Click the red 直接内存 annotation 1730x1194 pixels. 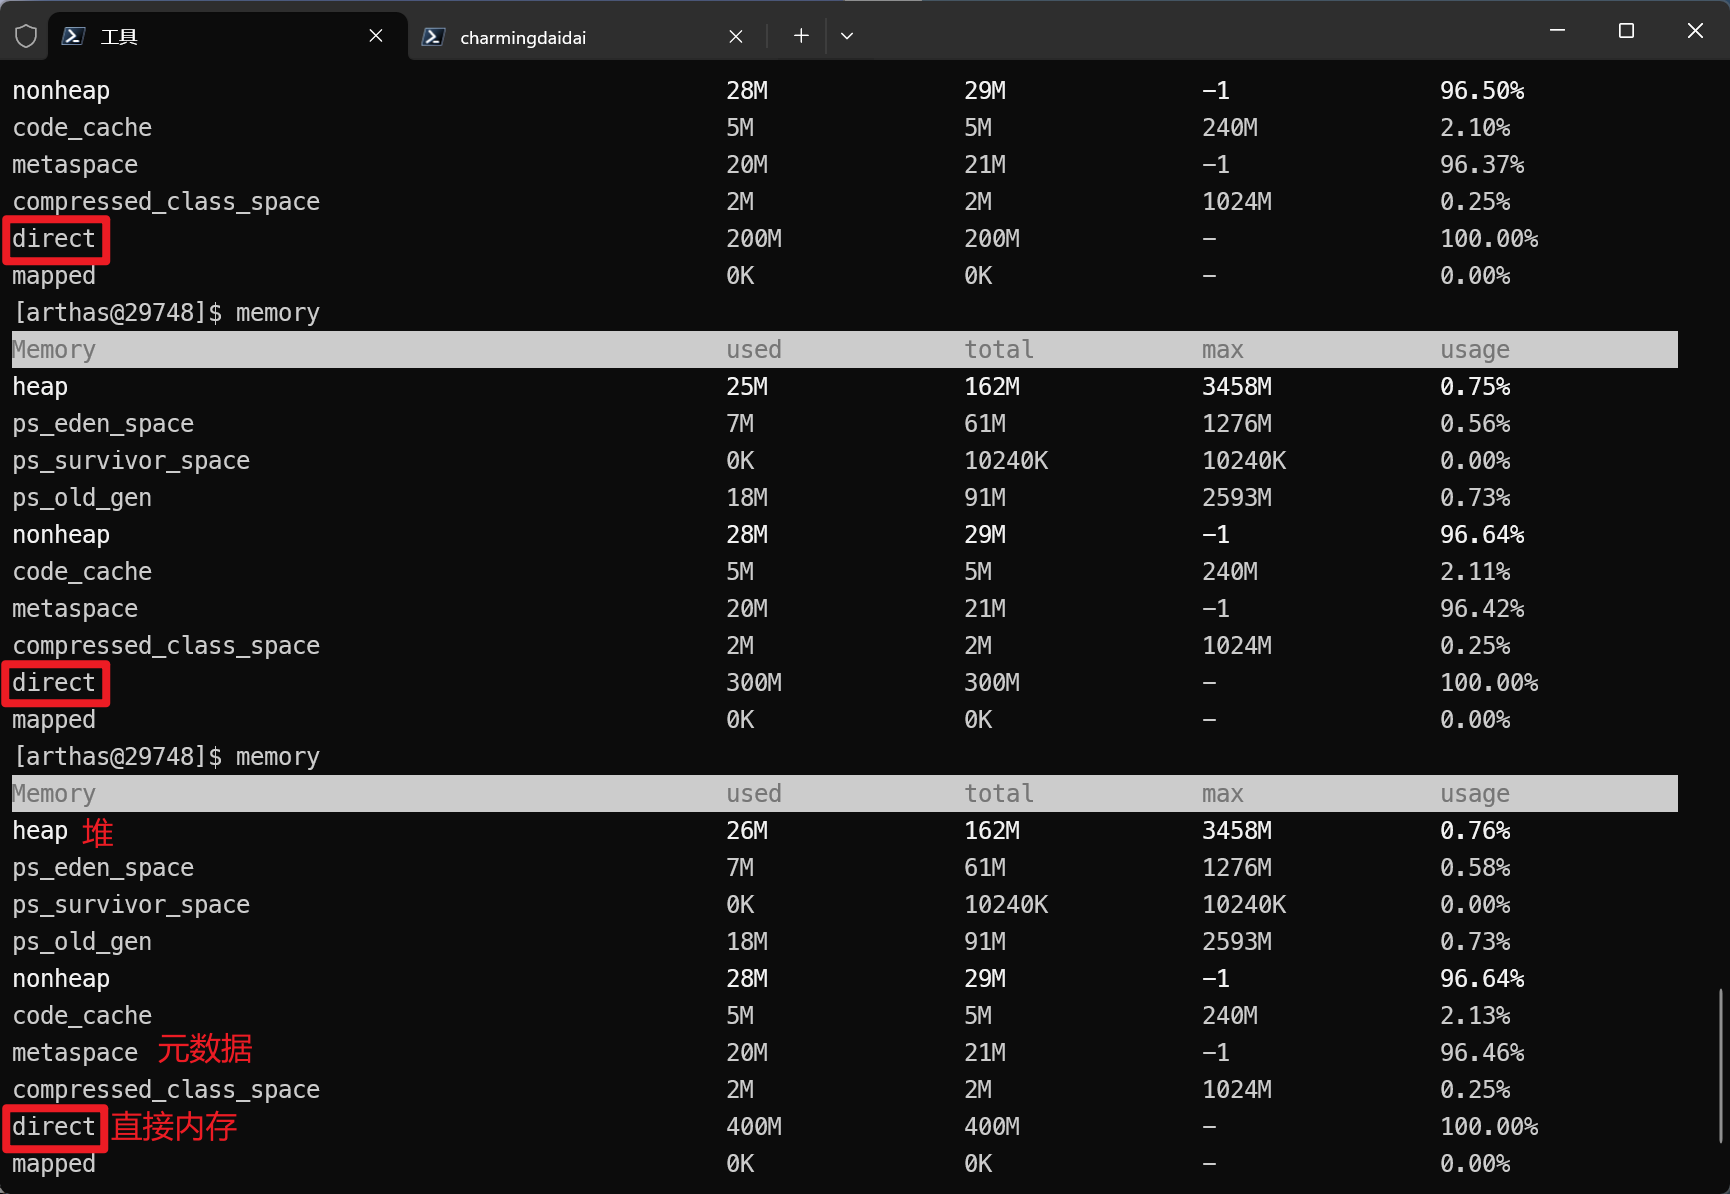click(x=174, y=1127)
